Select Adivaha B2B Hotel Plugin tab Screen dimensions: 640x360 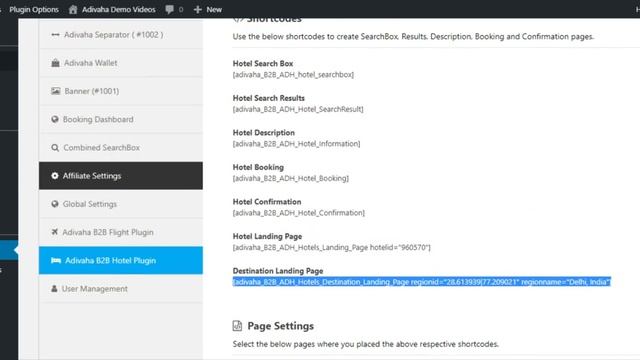pyautogui.click(x=121, y=260)
